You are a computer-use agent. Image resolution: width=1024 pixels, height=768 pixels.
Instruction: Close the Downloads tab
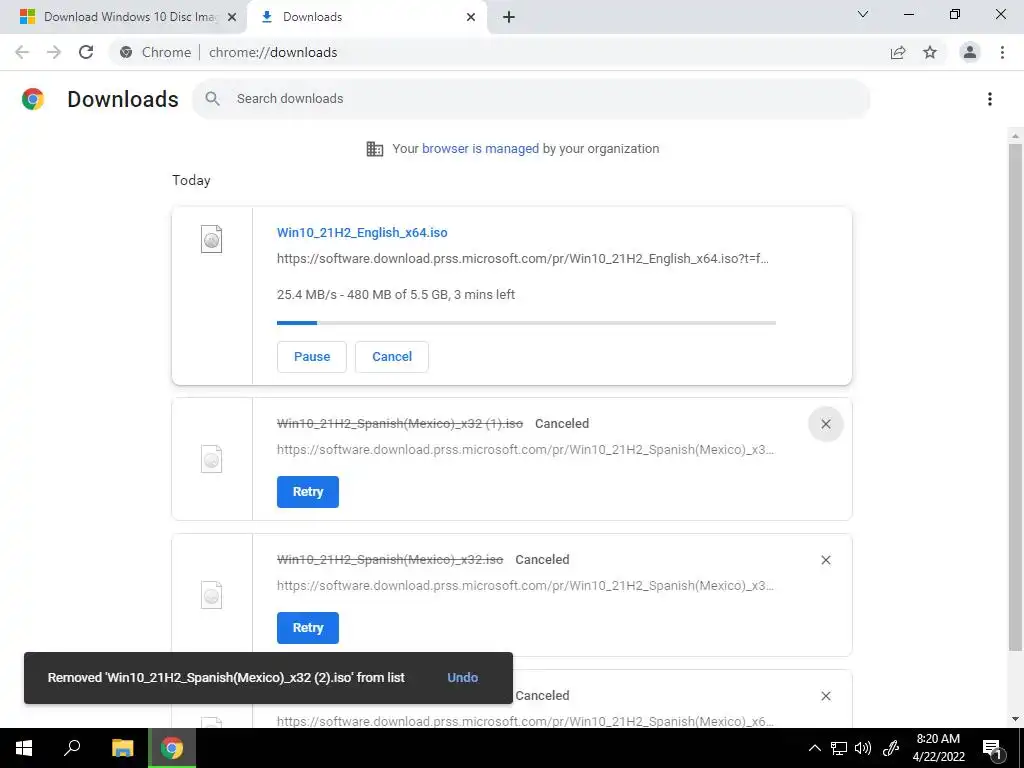(471, 17)
